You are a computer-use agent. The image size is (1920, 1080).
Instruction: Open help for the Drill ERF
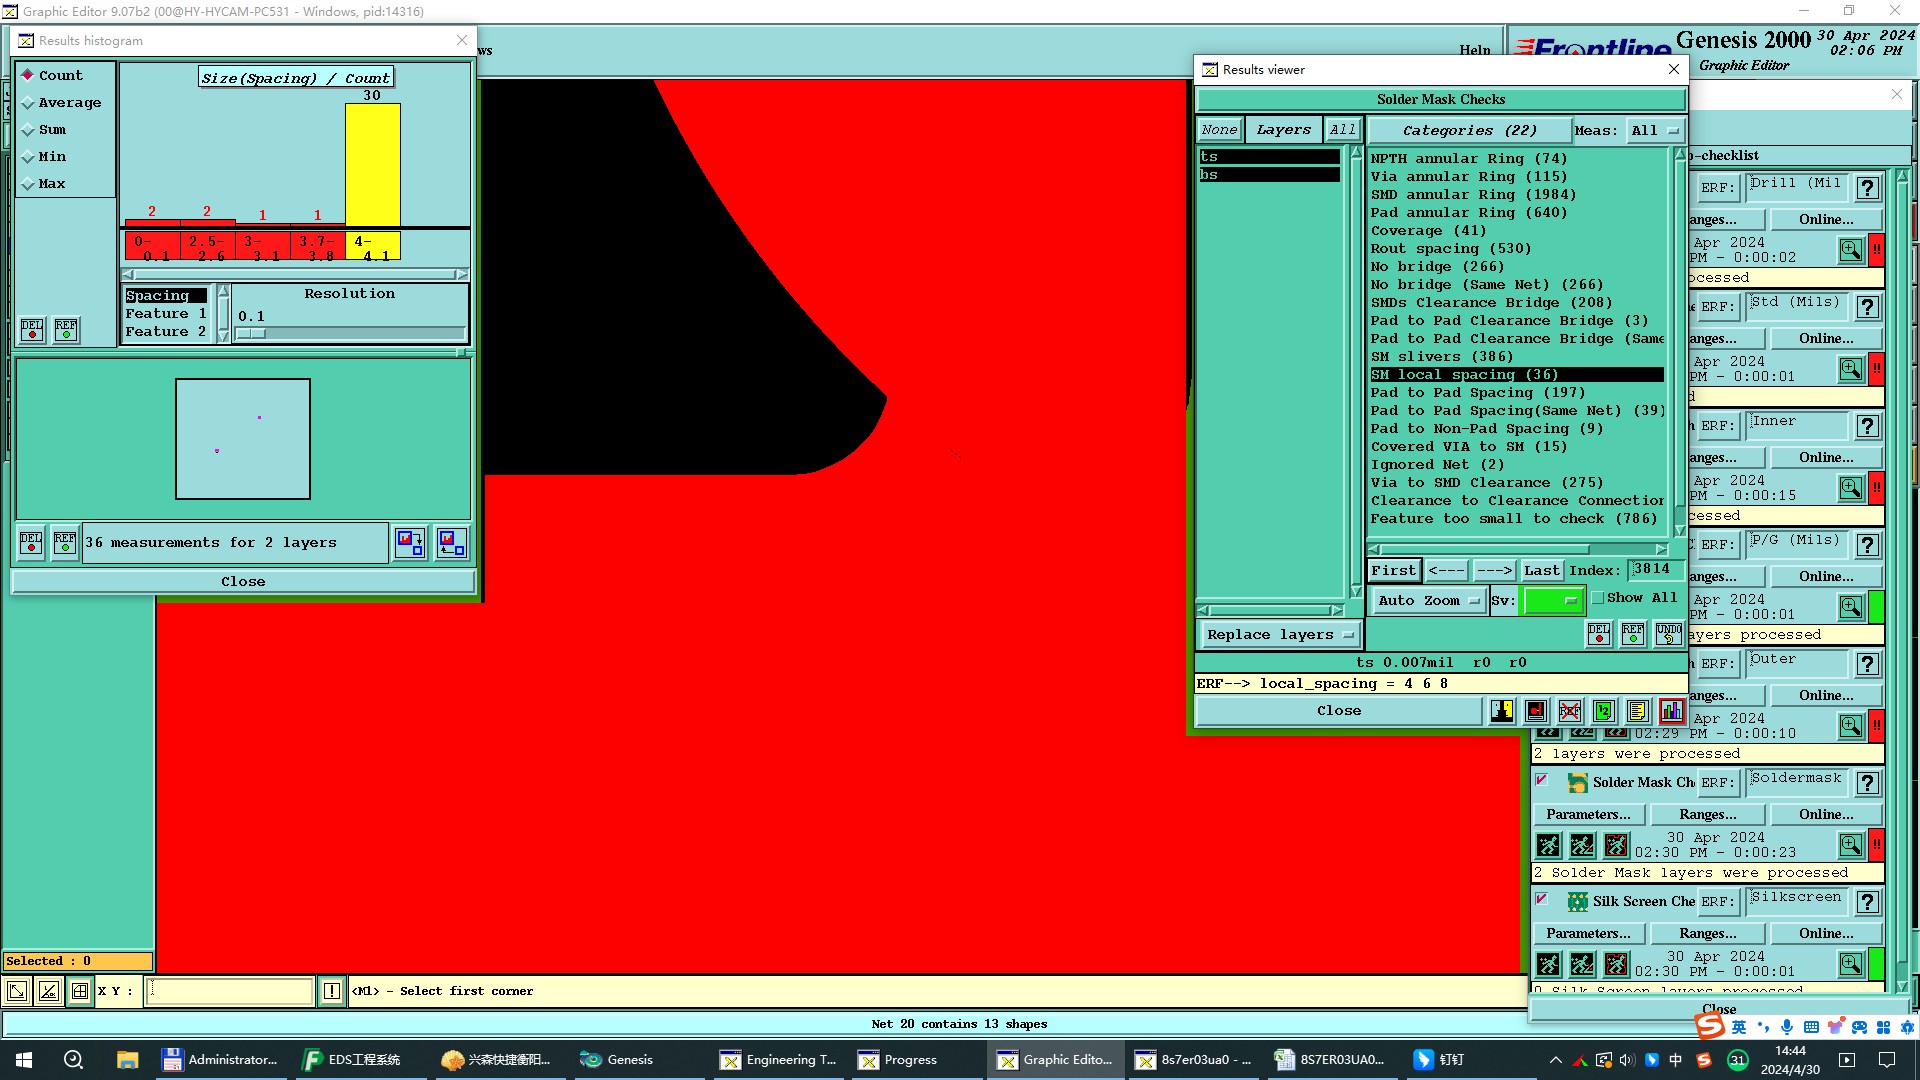1866,188
